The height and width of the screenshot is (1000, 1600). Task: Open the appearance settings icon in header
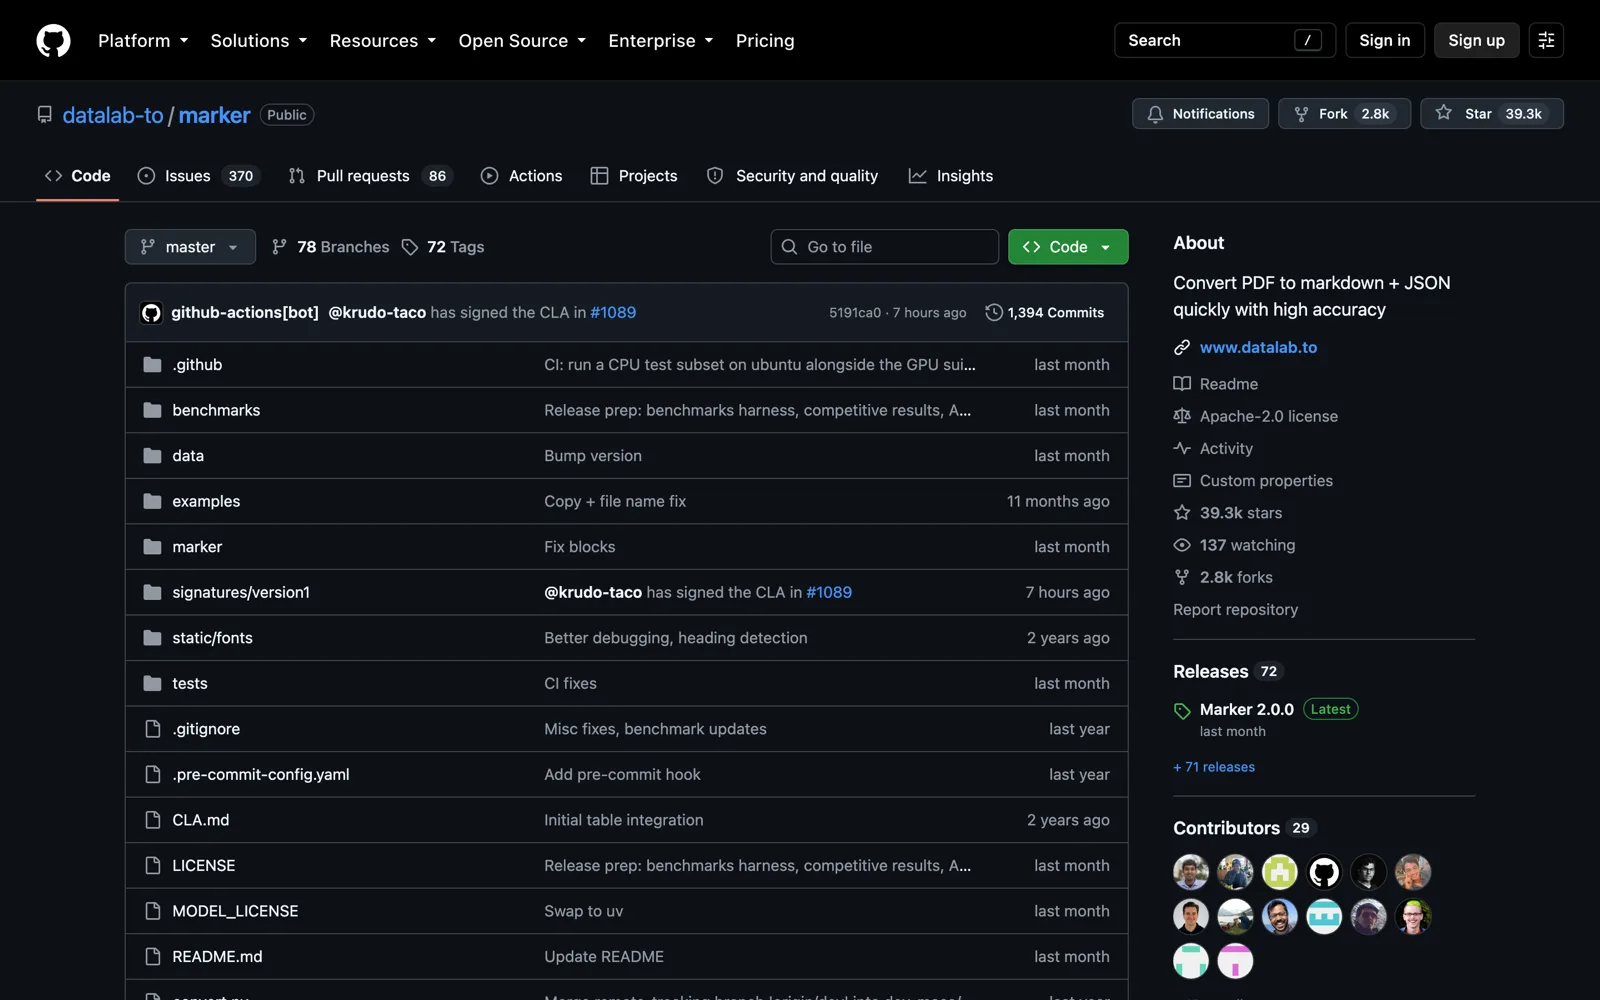(x=1546, y=40)
